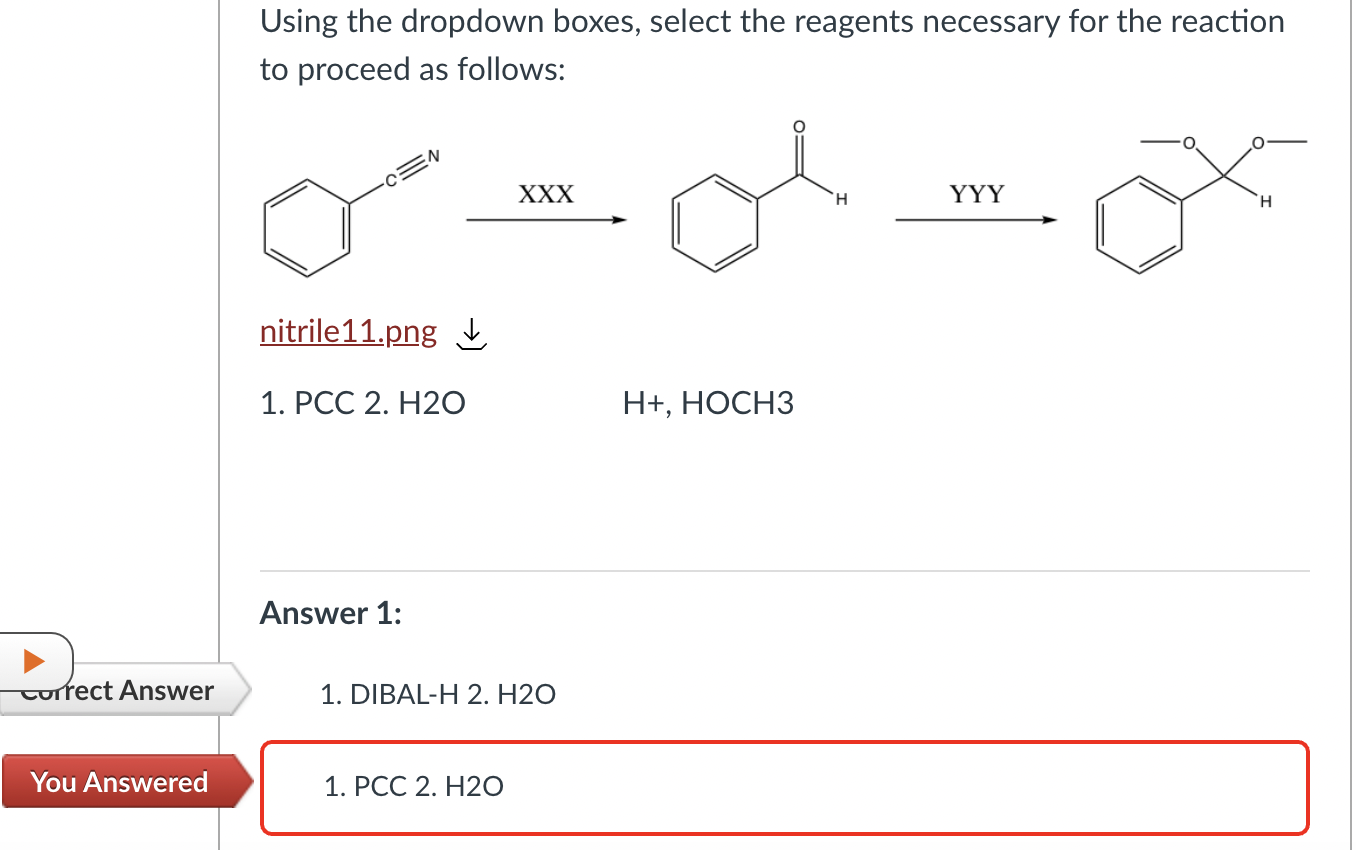
Task: Click the orange play triangle on the left
Action: 34,660
